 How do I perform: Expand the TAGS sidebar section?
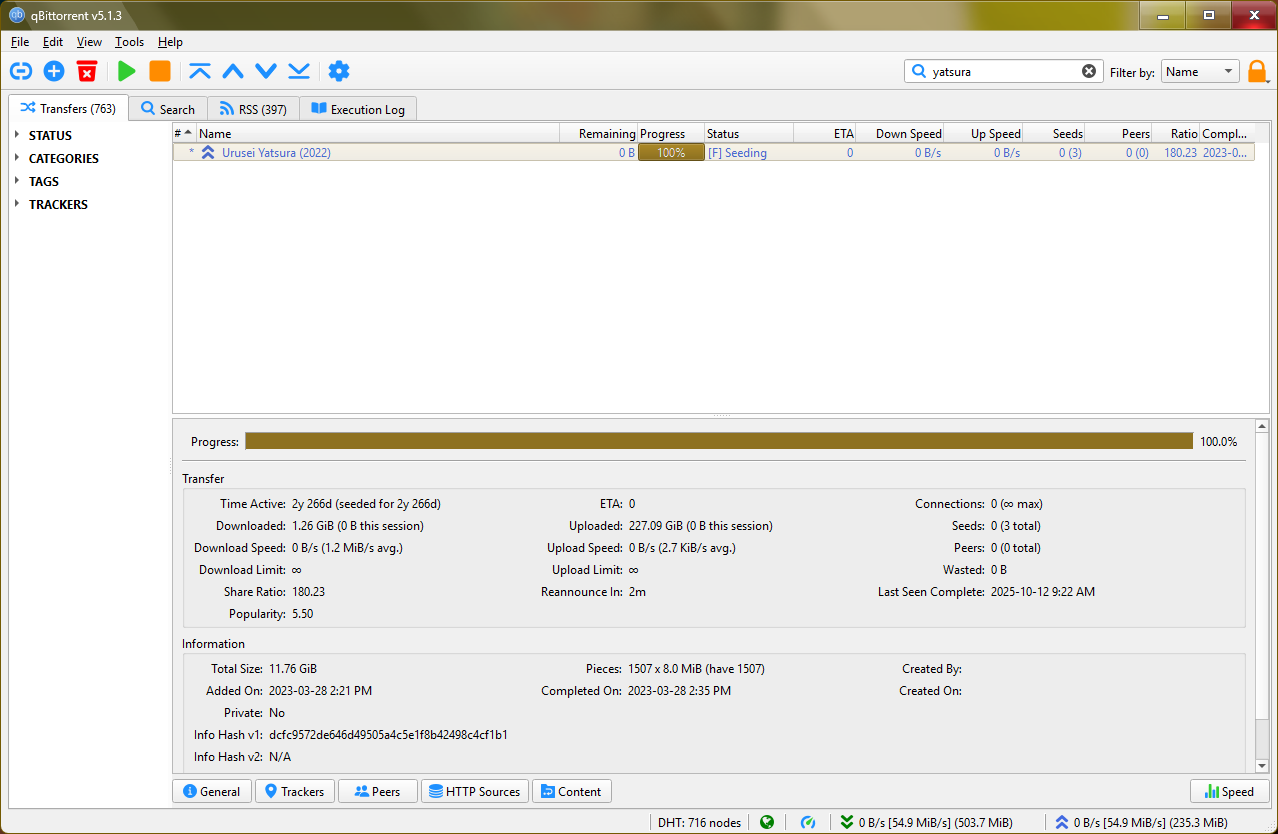point(16,181)
